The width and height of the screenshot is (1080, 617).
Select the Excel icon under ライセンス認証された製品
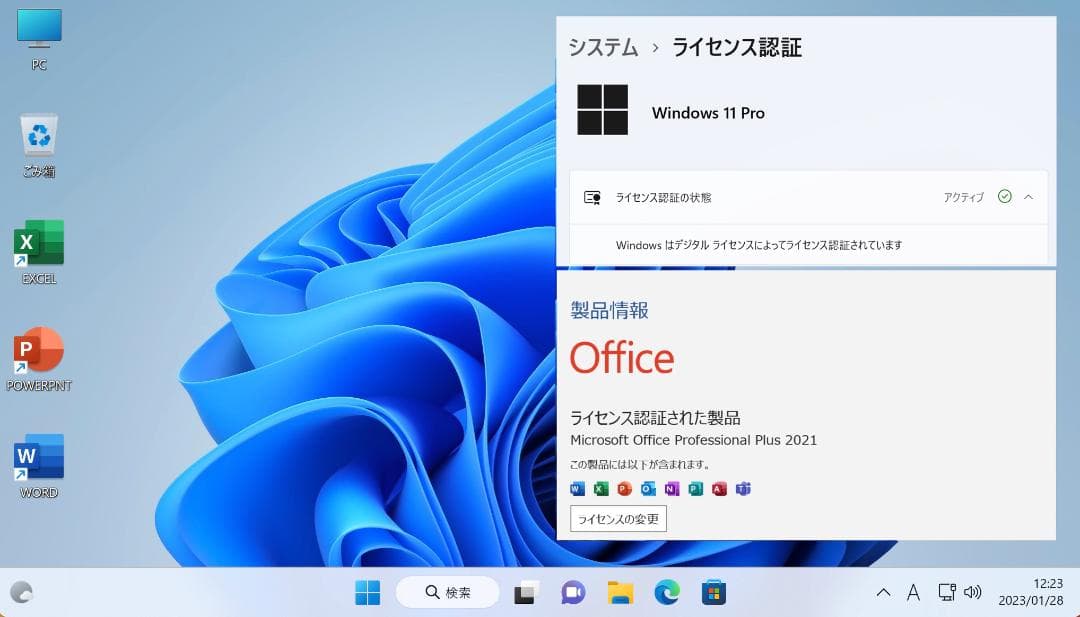point(601,489)
